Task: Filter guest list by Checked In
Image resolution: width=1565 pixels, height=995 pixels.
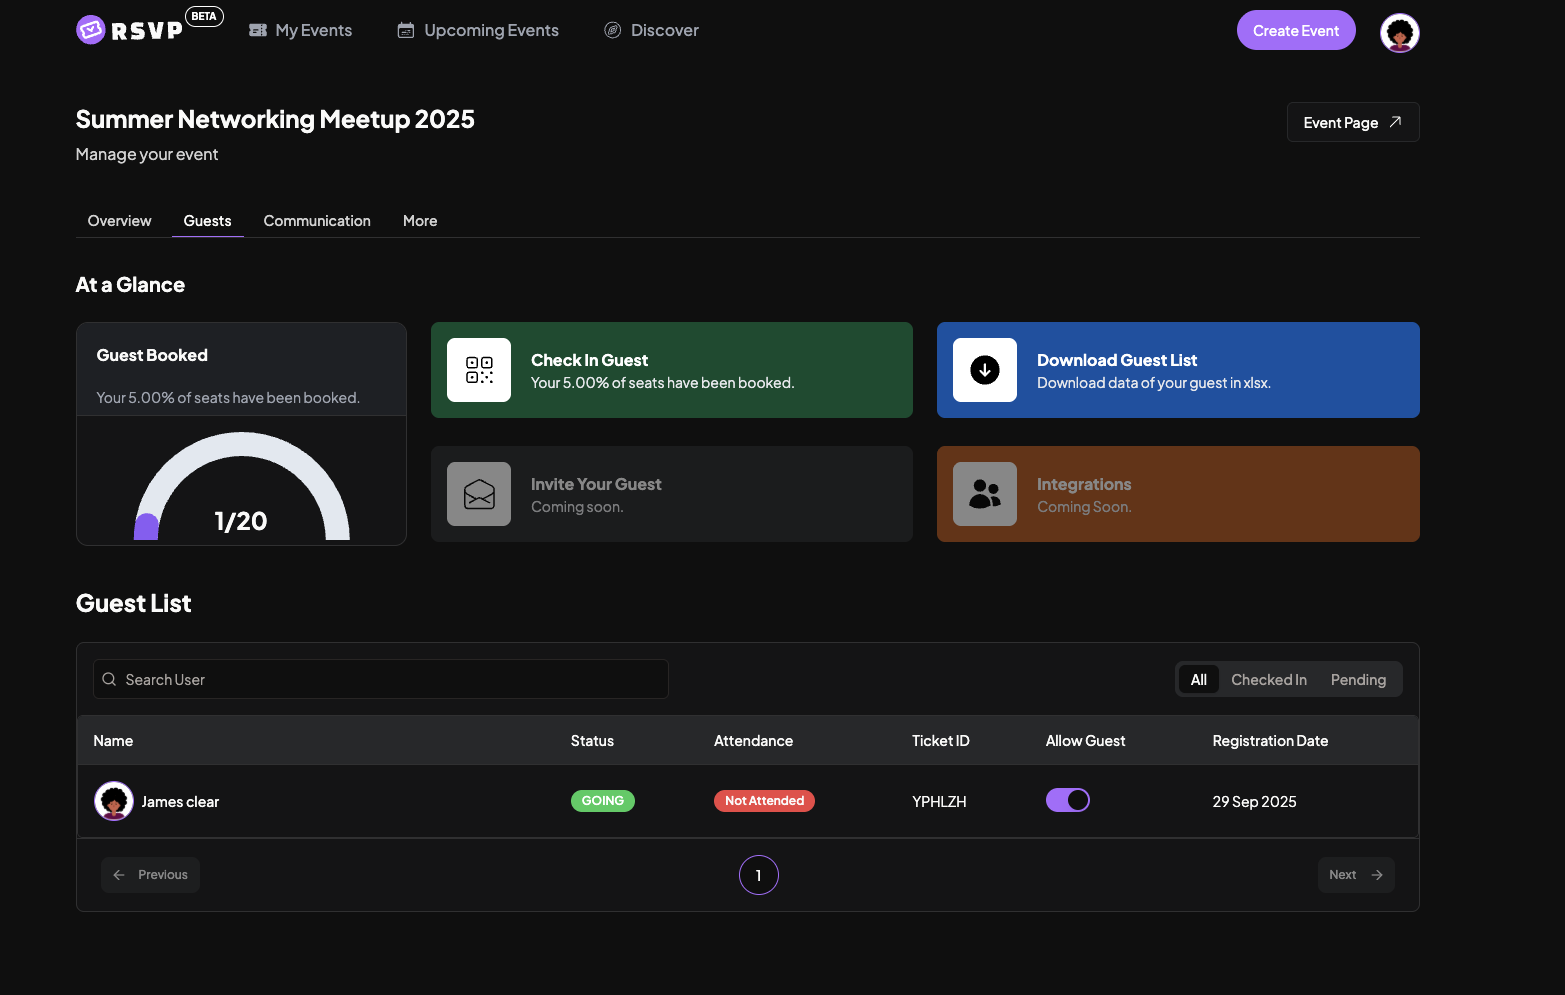Action: click(x=1268, y=680)
